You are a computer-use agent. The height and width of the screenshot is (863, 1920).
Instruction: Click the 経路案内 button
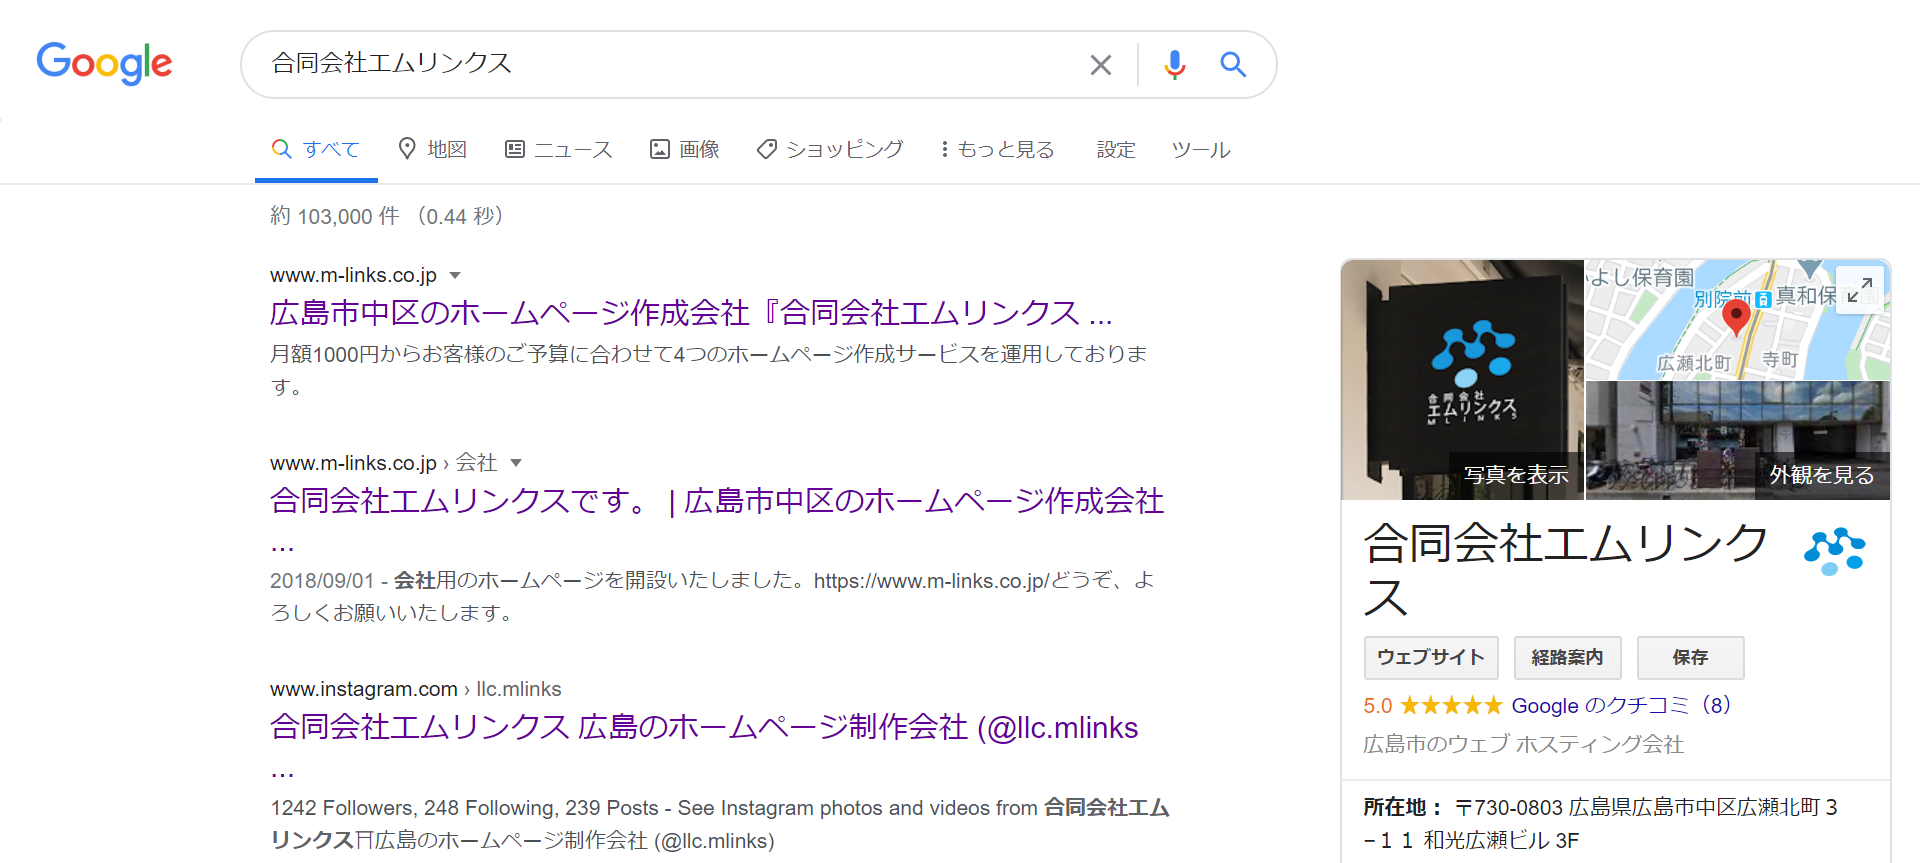(1567, 657)
